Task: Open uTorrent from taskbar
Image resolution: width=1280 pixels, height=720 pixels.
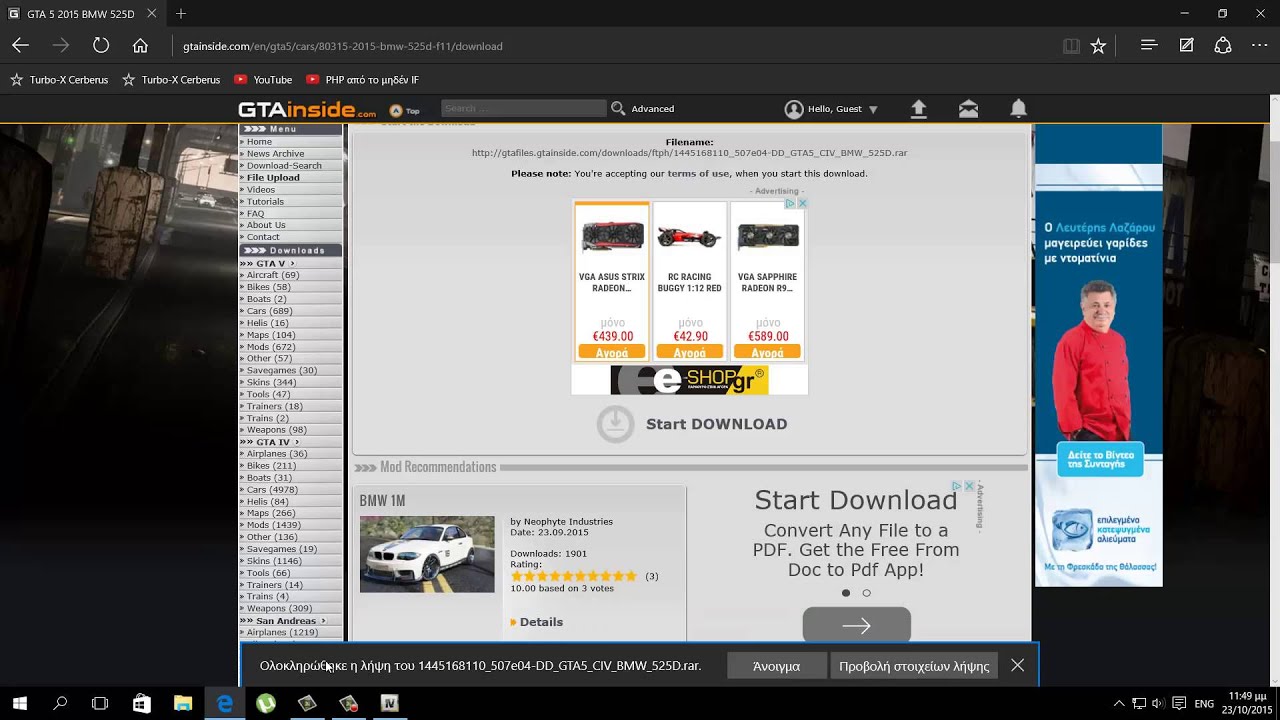Action: (266, 703)
